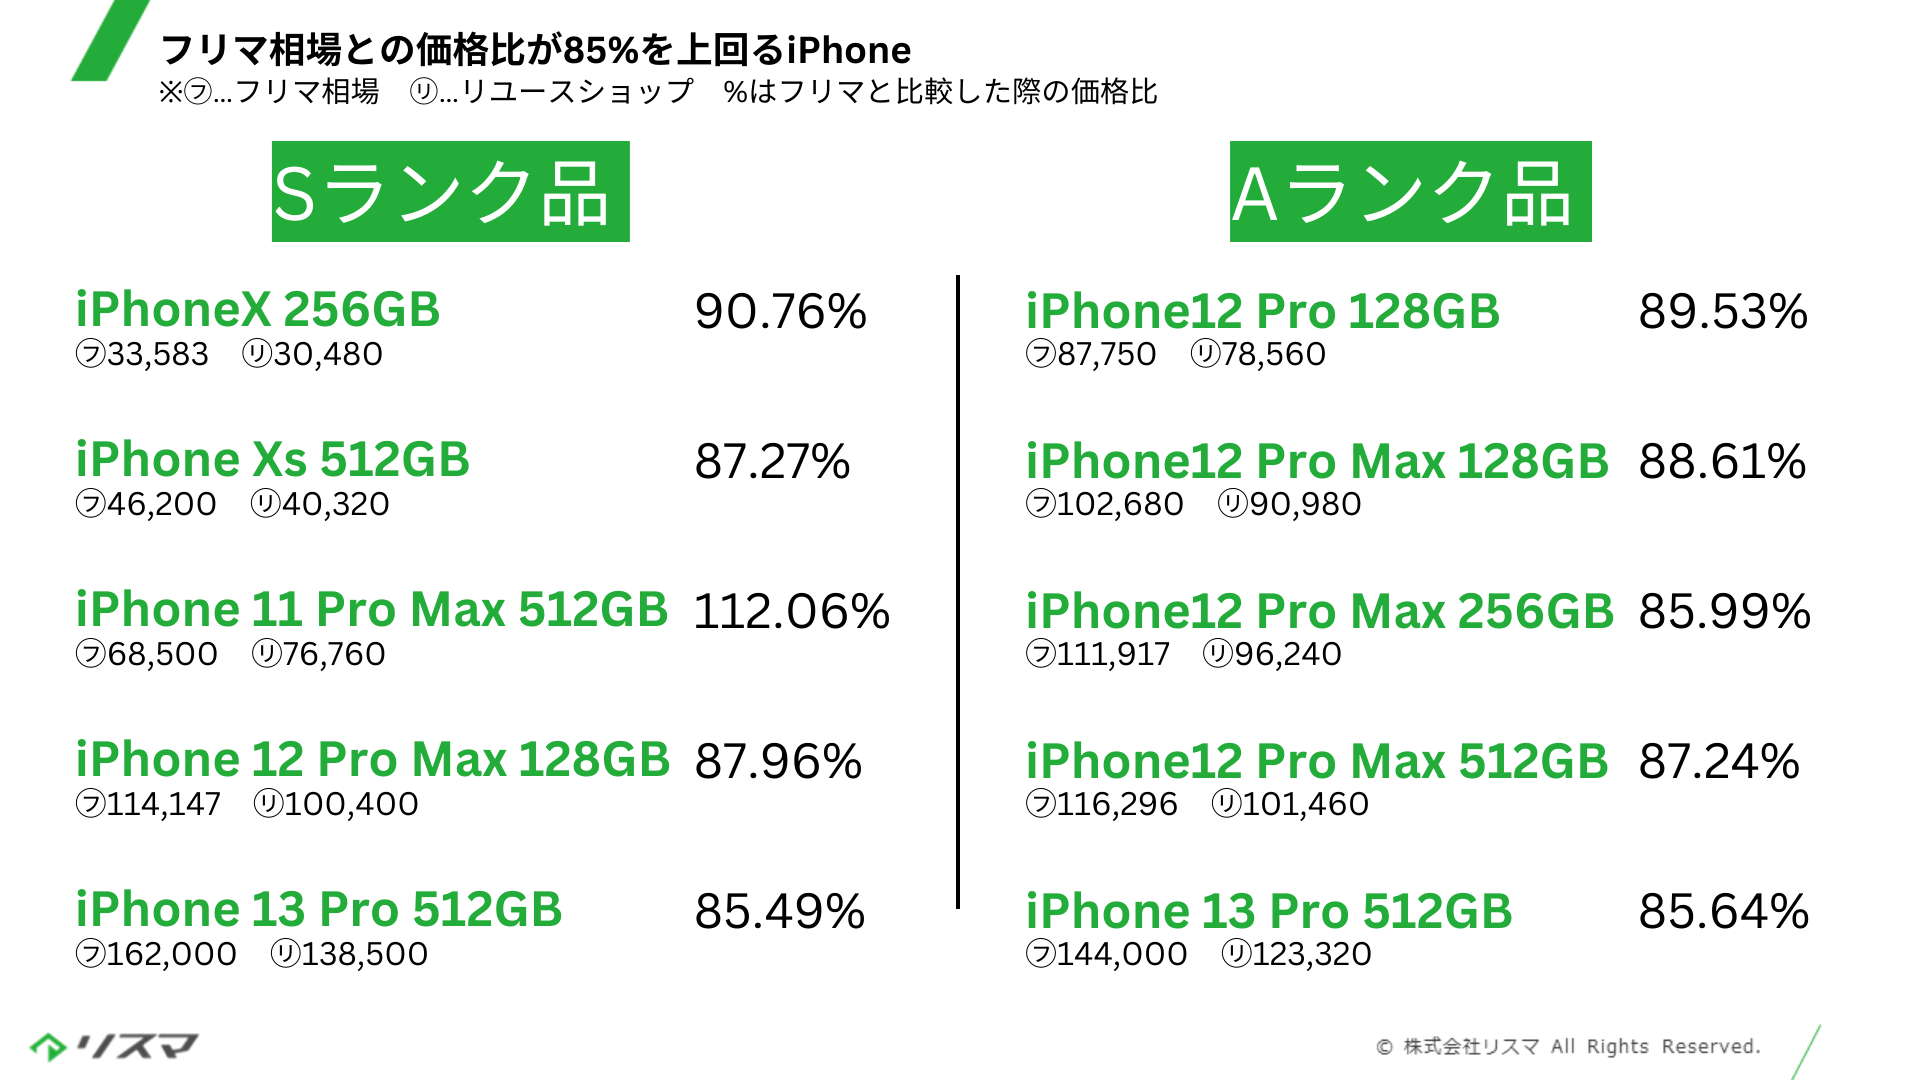
Task: Click circled フ icon beside 87,750
Action: click(x=1041, y=354)
